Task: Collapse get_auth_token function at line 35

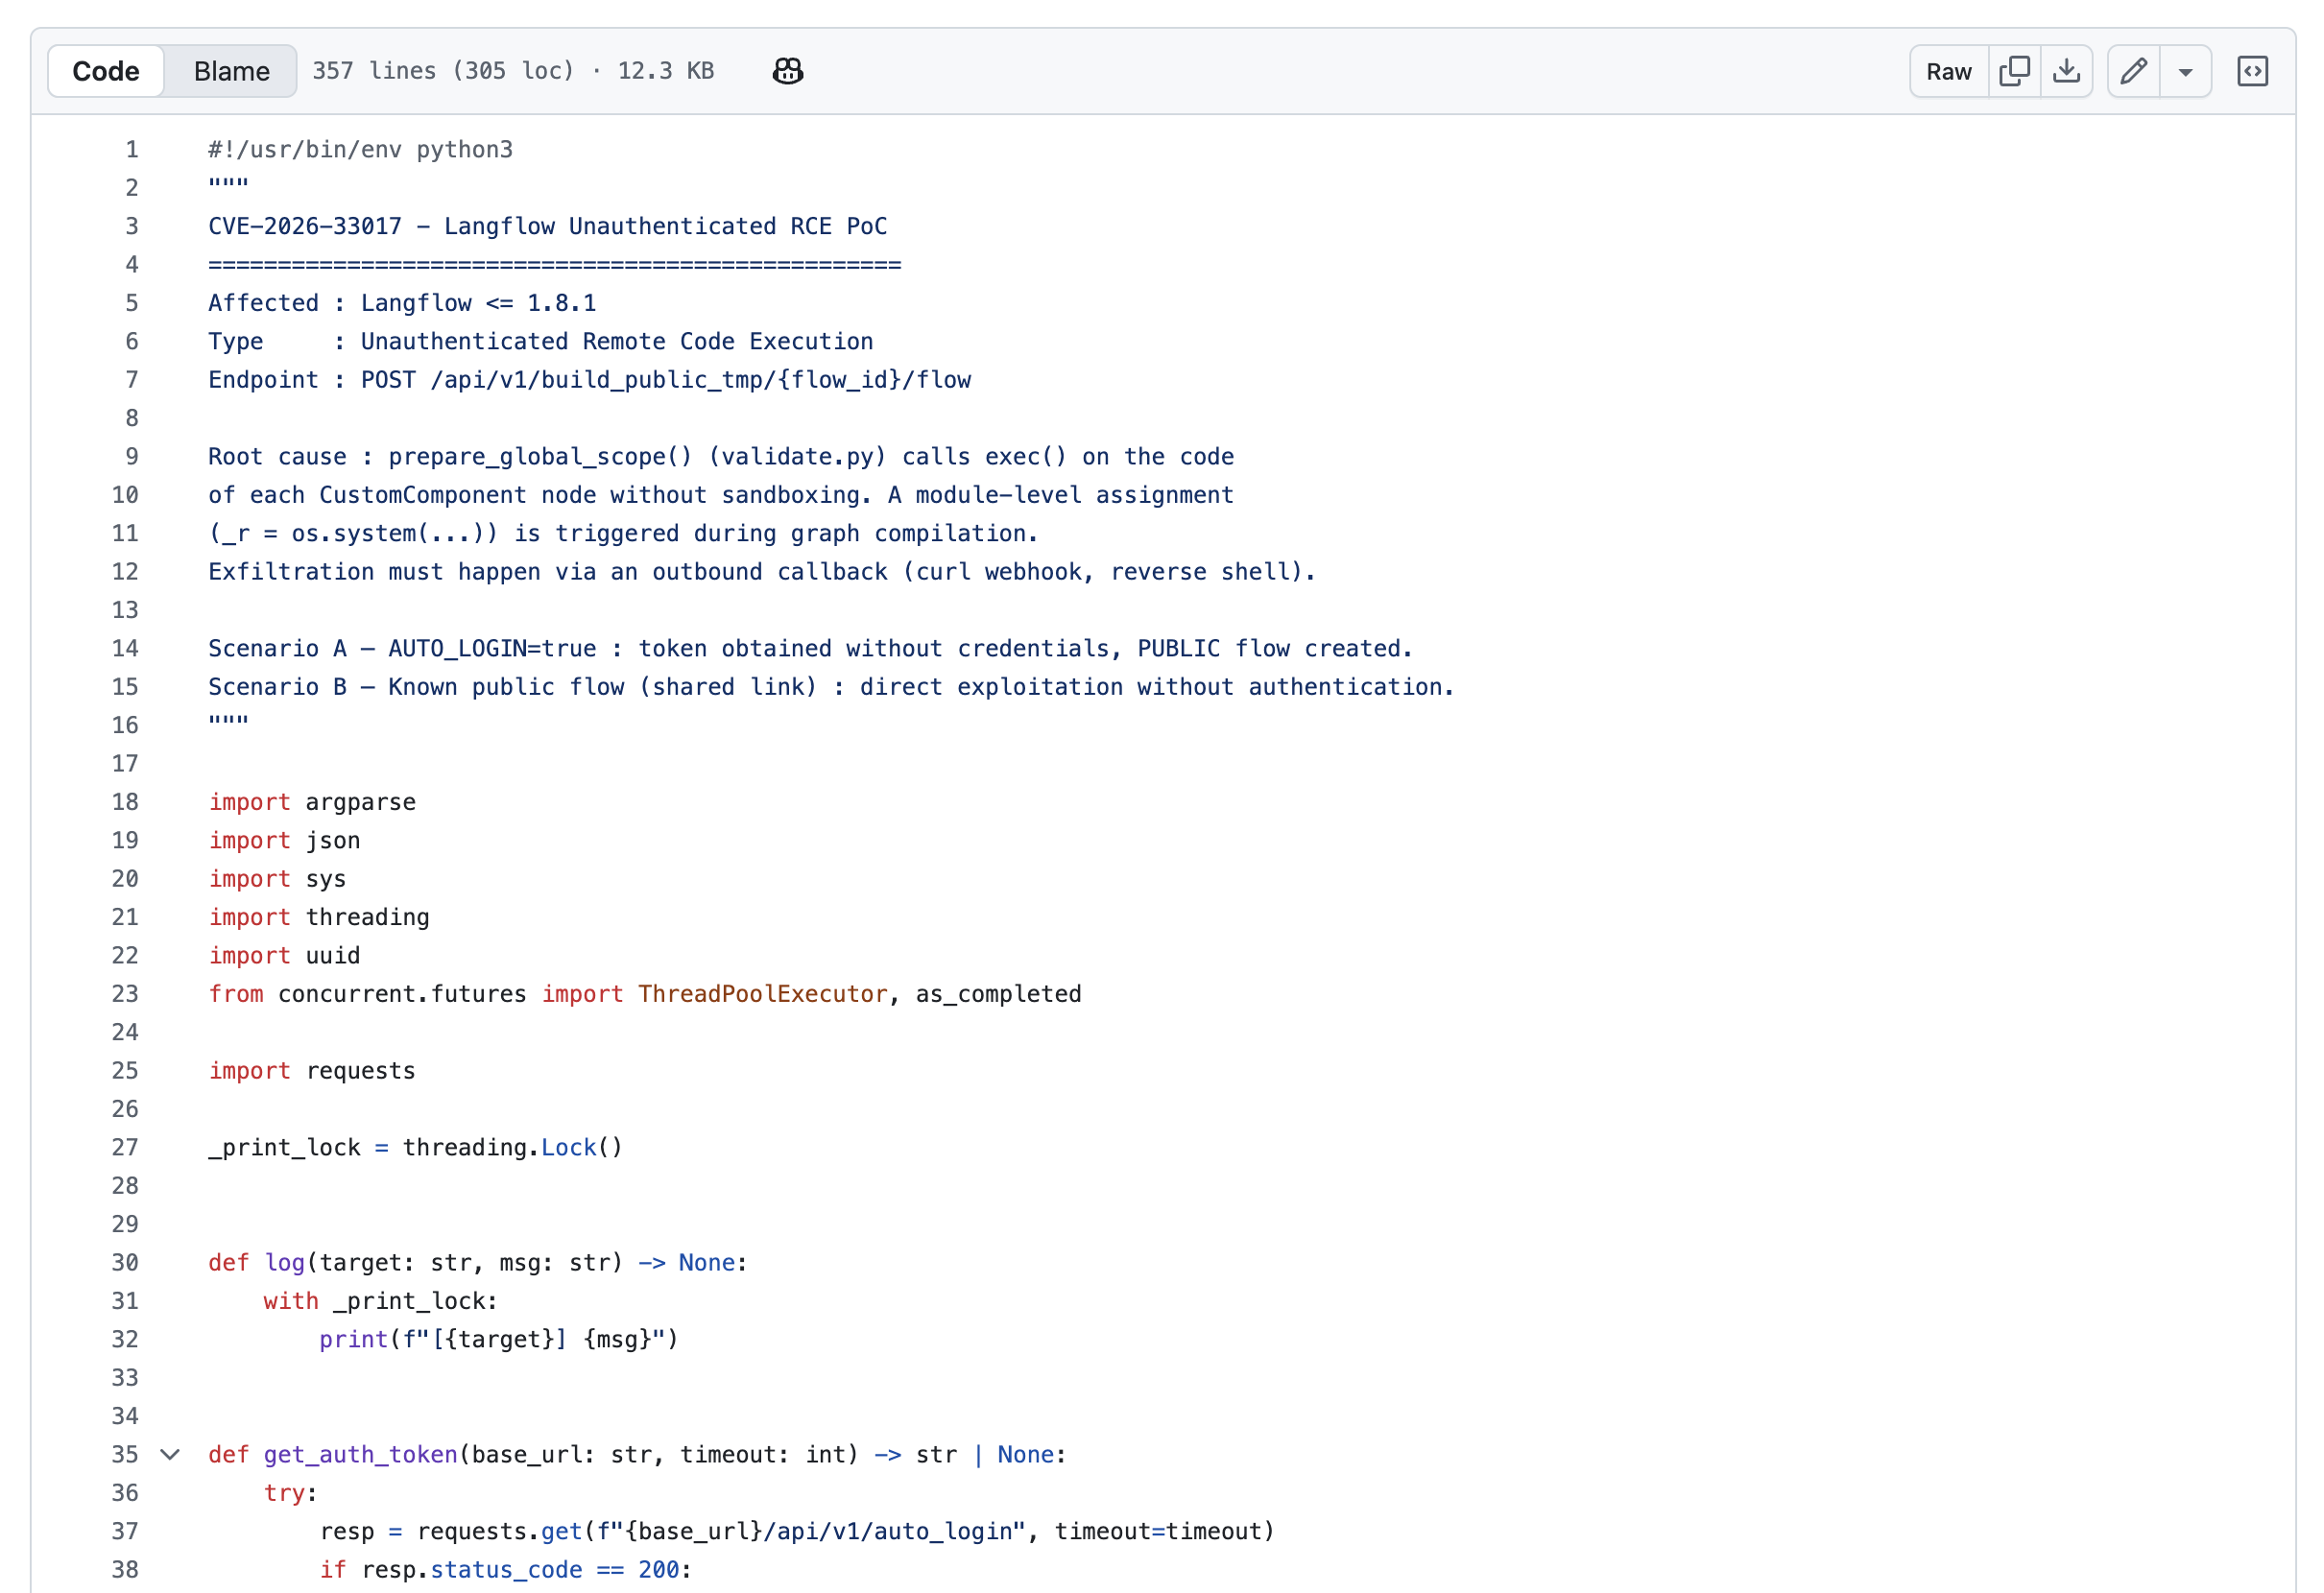Action: click(170, 1454)
